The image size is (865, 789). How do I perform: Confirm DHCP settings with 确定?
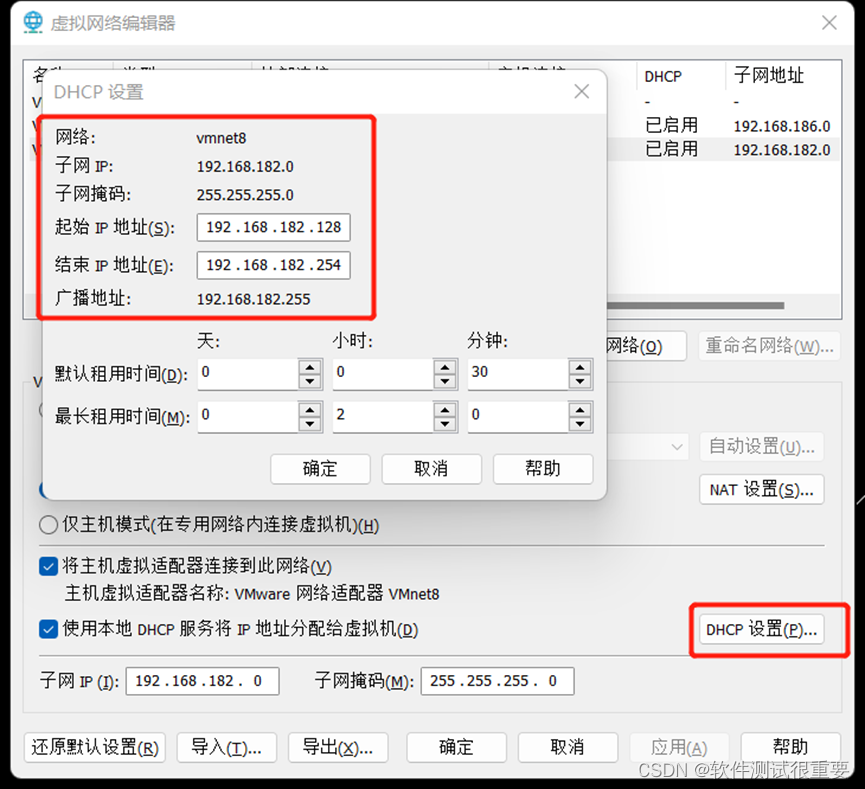click(320, 469)
